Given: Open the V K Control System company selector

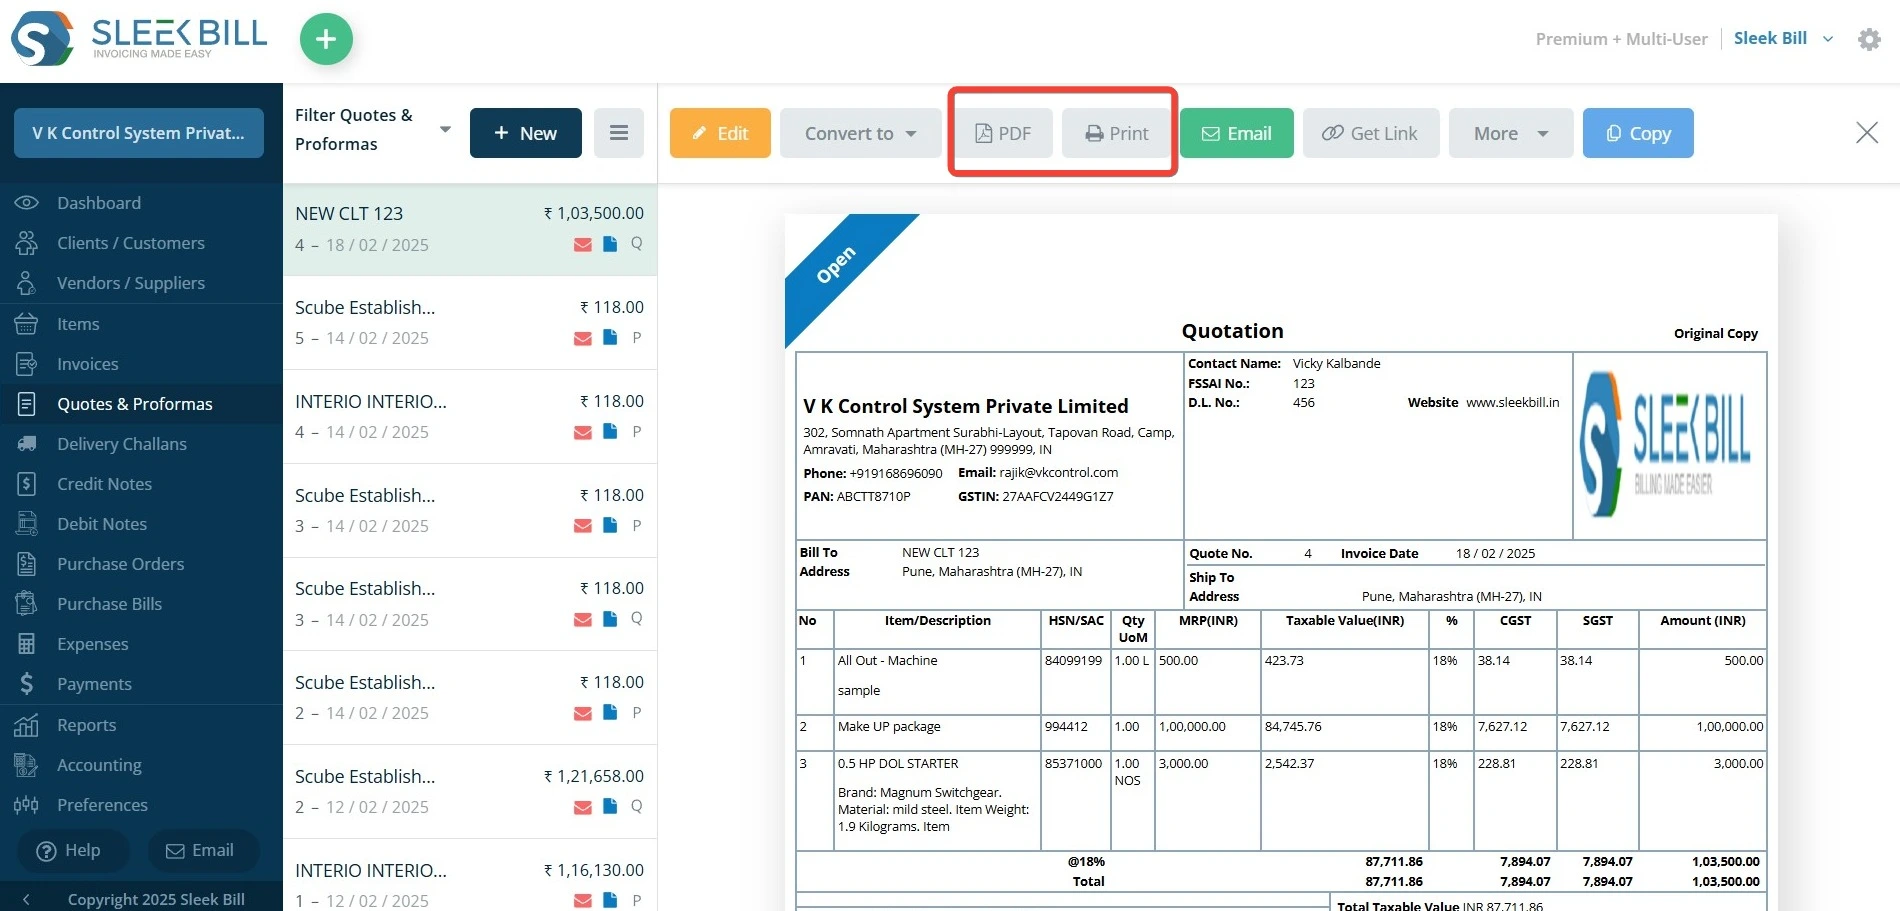Looking at the screenshot, I should (x=139, y=133).
